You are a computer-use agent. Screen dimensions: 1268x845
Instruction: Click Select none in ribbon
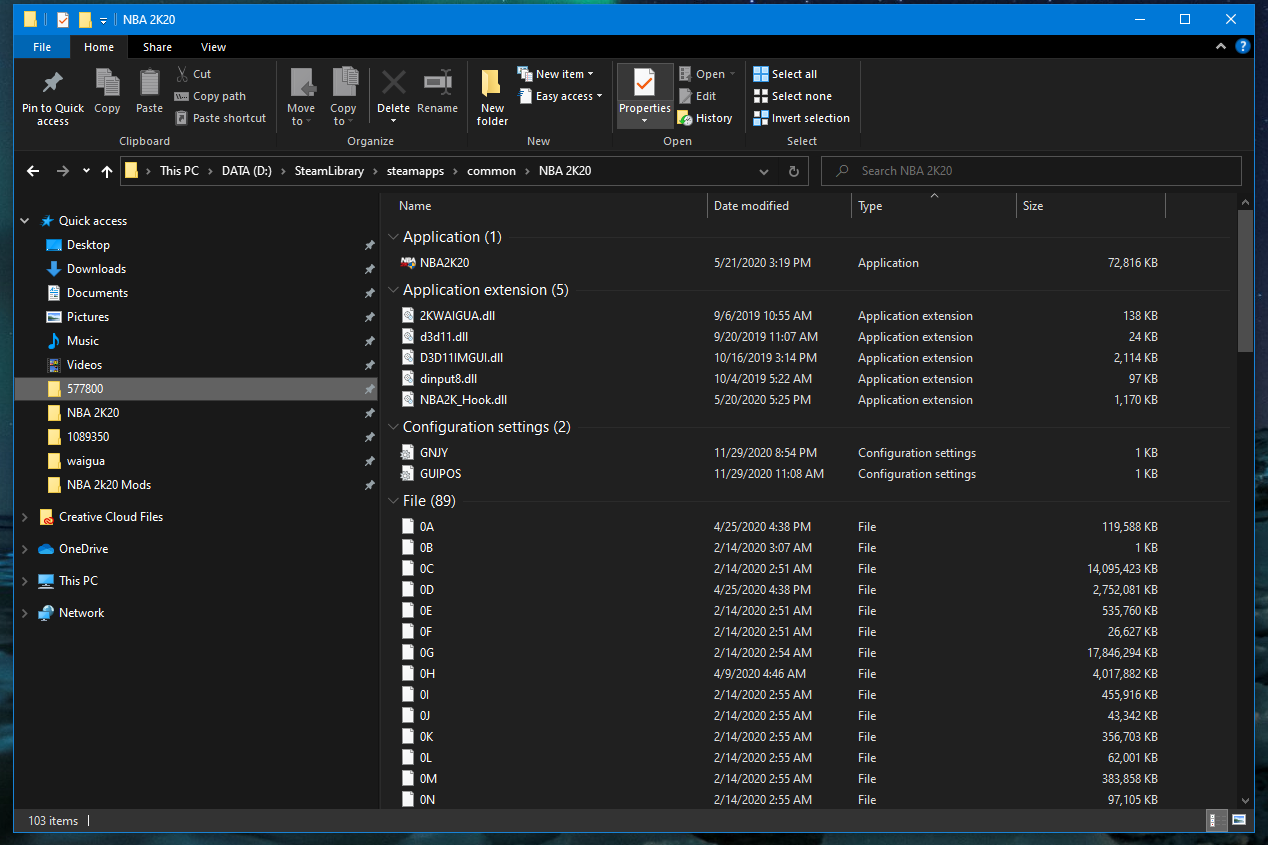pyautogui.click(x=792, y=96)
